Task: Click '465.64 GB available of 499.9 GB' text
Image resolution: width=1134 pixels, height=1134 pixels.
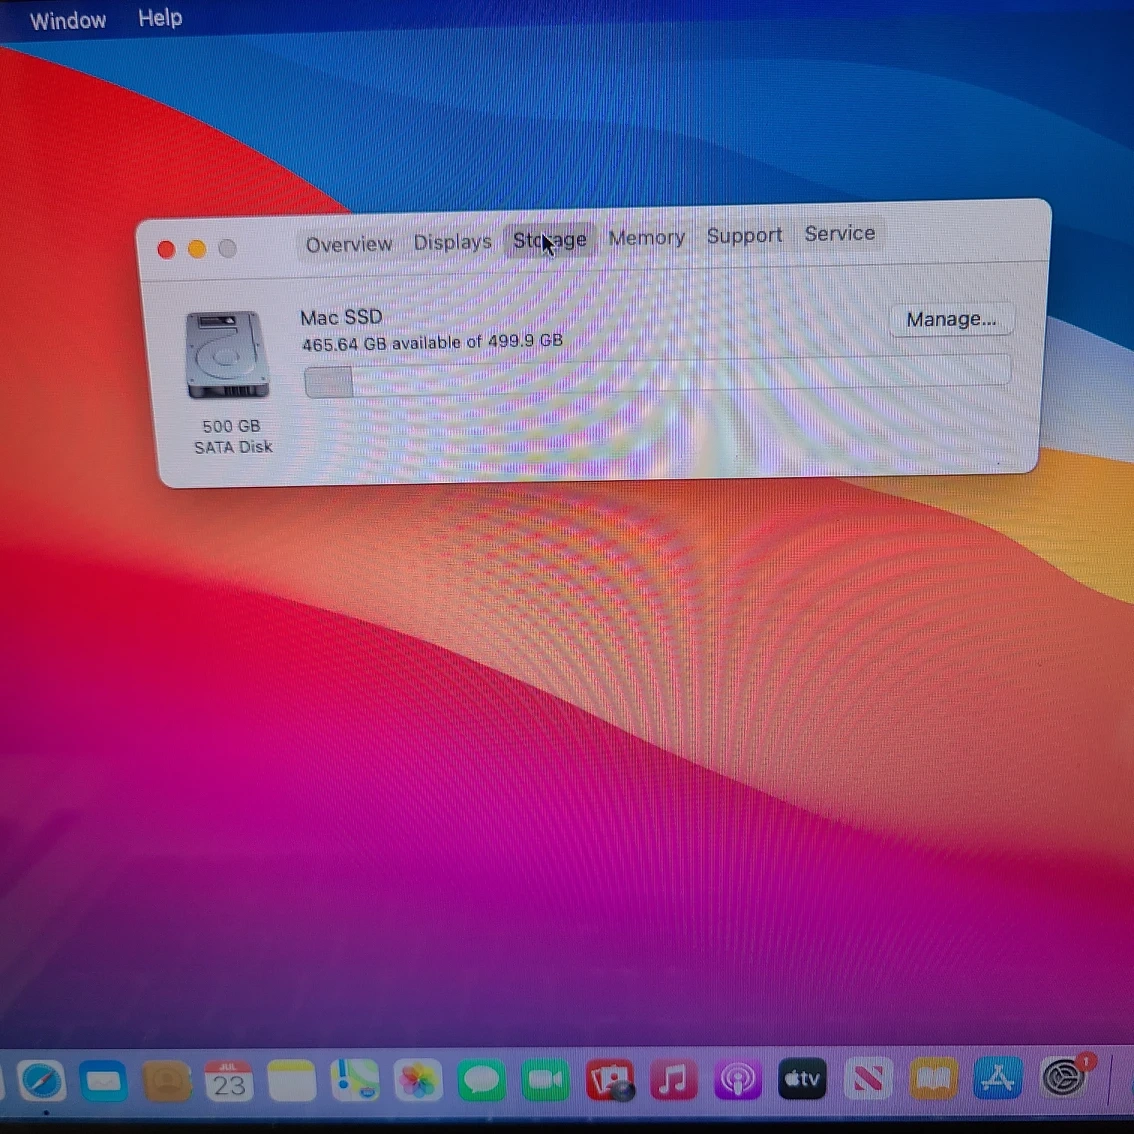Action: coord(432,342)
